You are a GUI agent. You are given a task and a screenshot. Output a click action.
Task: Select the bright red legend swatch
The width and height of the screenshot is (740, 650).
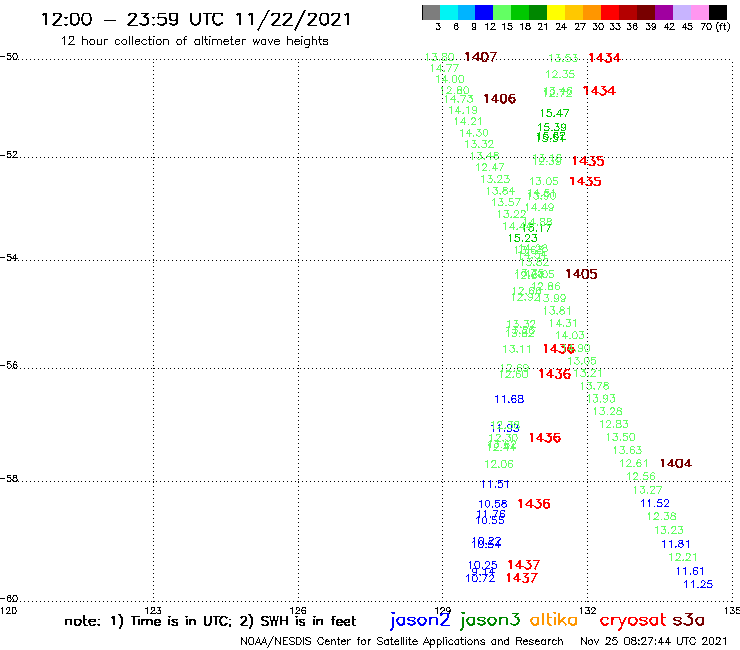click(x=610, y=12)
